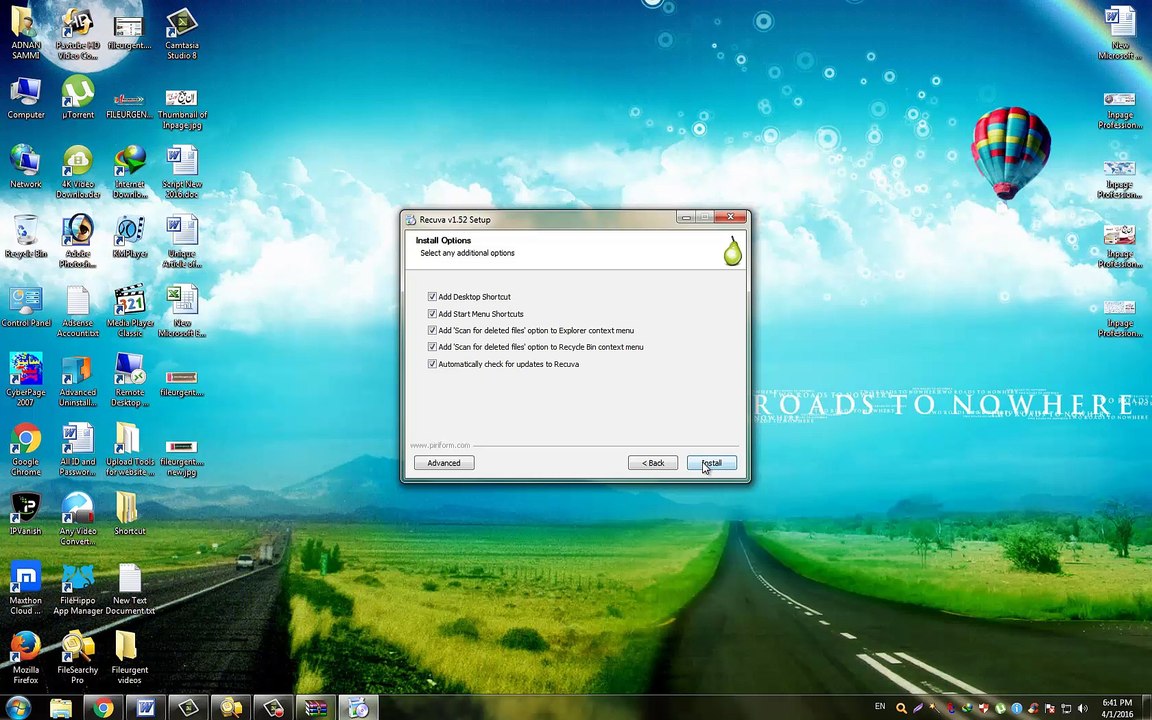The image size is (1152, 720).
Task: Select the Computer desktop icon
Action: point(26,97)
